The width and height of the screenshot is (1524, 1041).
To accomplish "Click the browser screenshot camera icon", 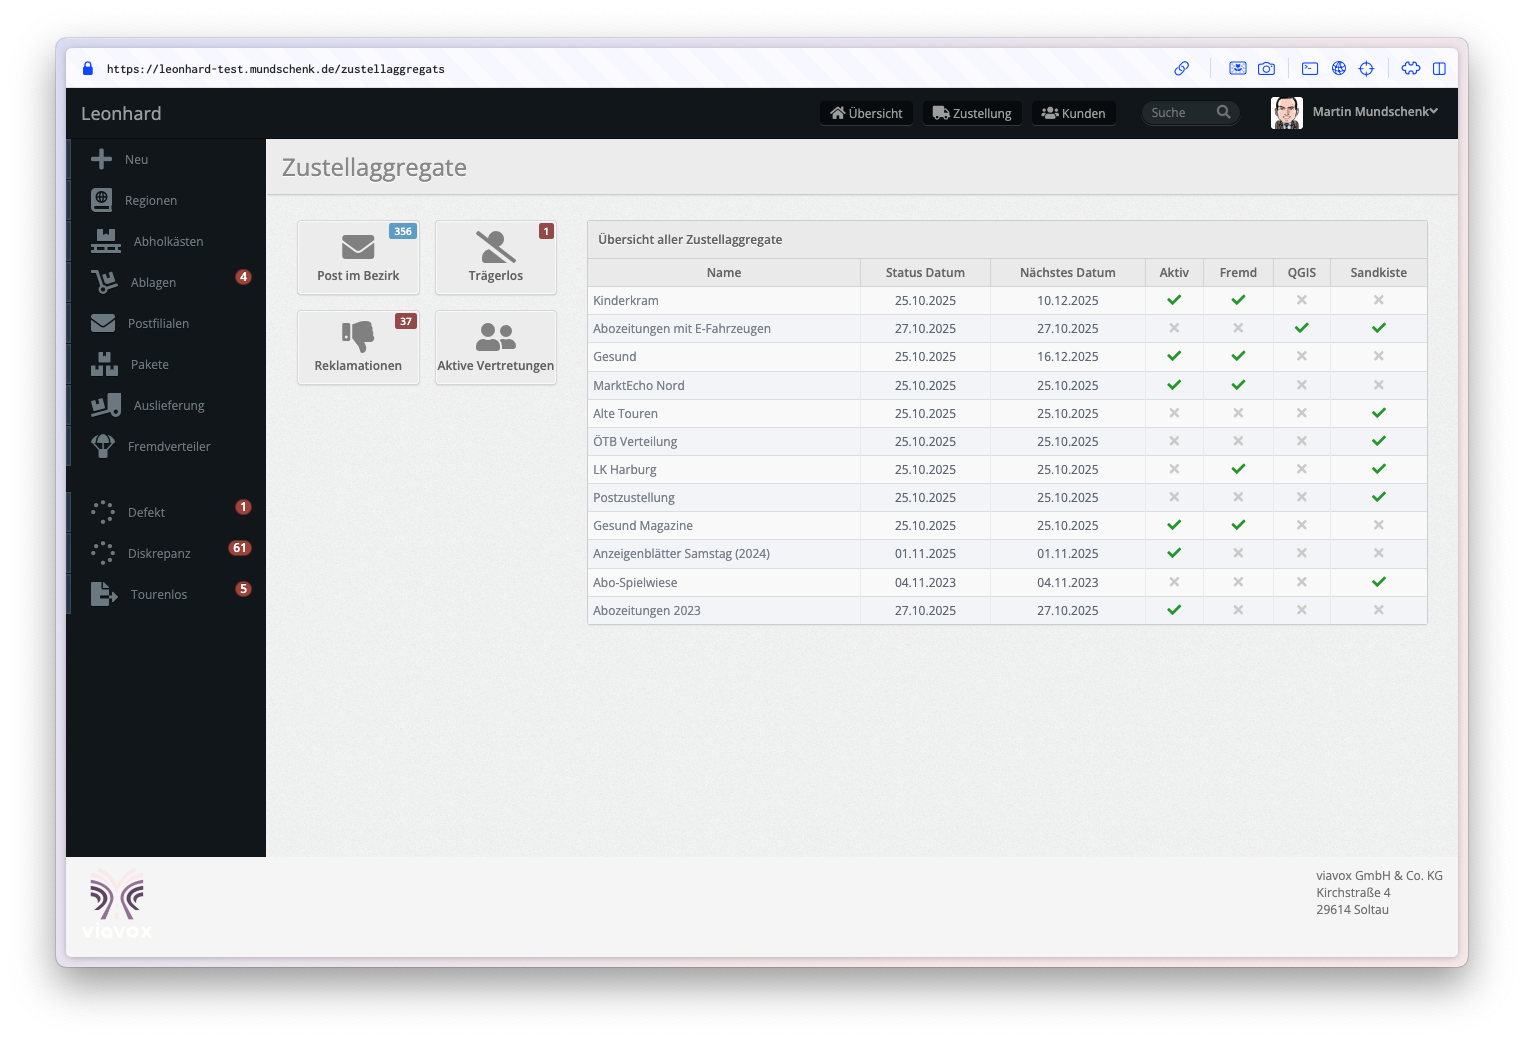I will click(1266, 69).
